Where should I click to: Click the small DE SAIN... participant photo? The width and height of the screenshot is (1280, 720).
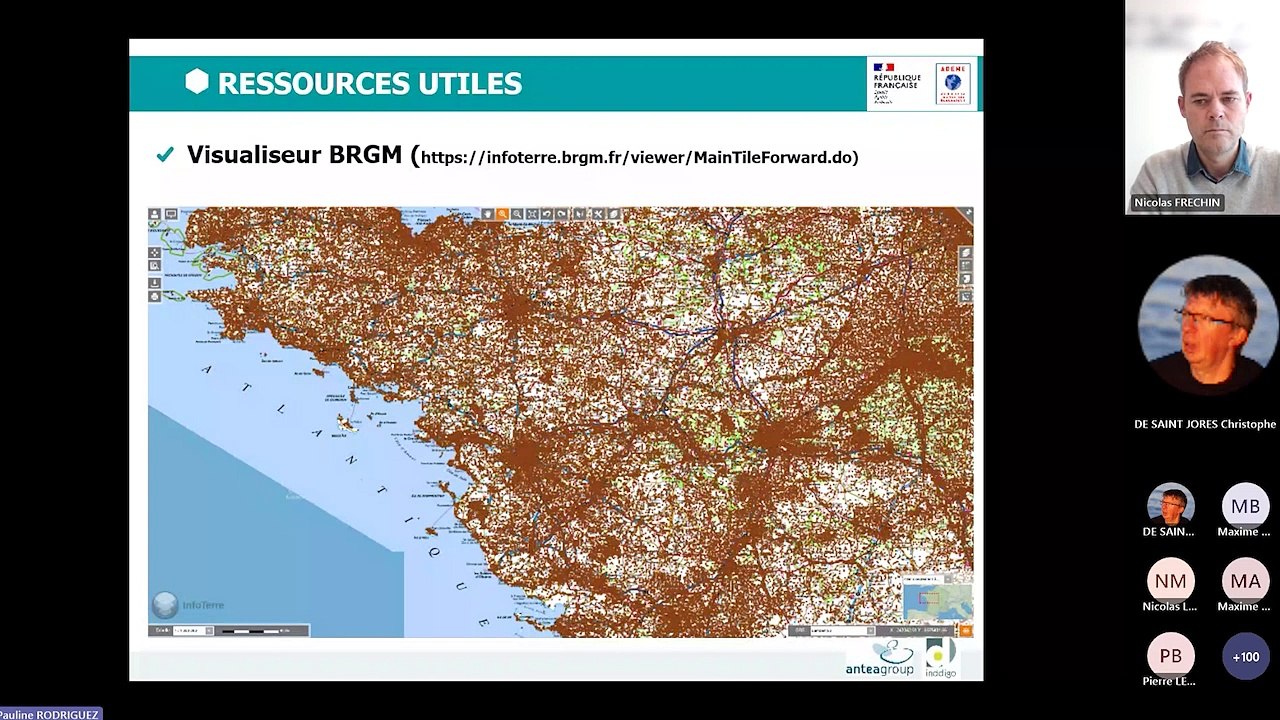[x=1170, y=506]
